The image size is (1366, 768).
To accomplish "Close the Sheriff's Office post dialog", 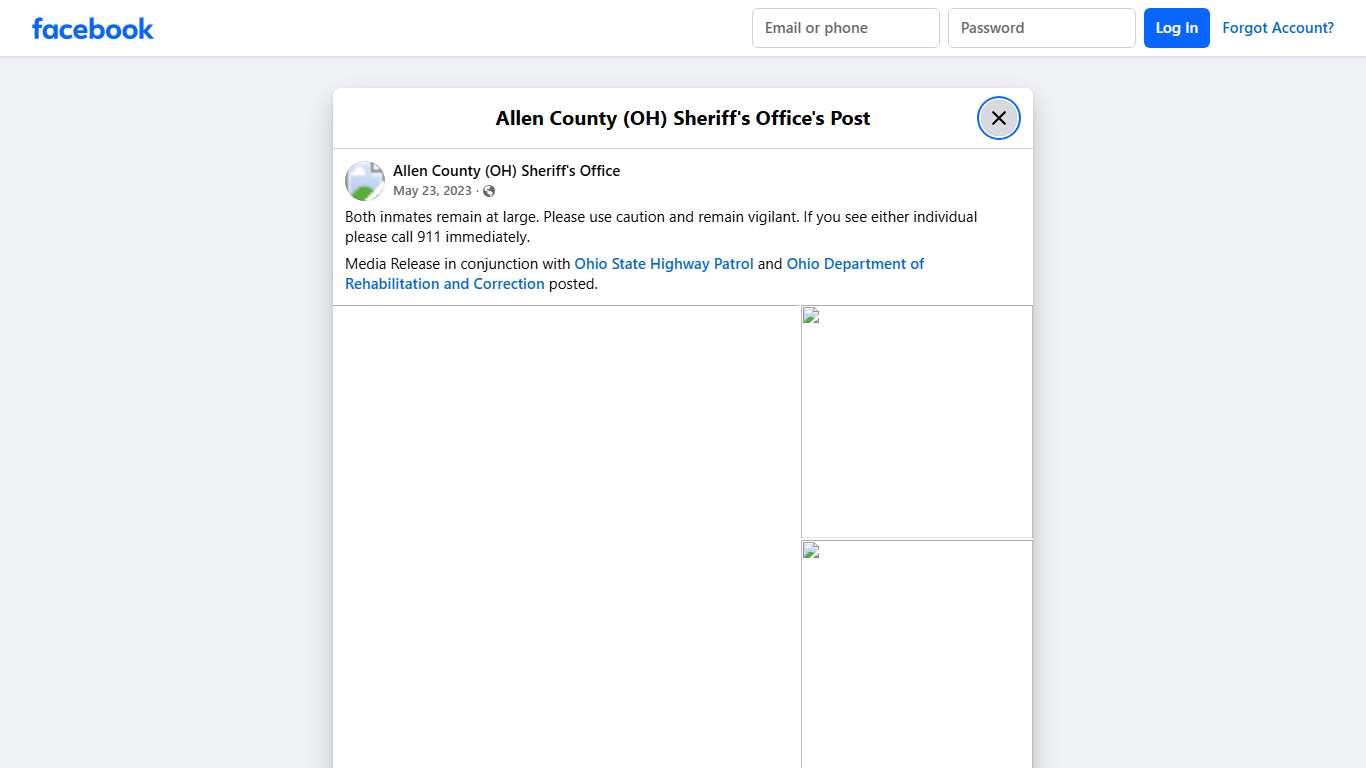I will tap(998, 118).
